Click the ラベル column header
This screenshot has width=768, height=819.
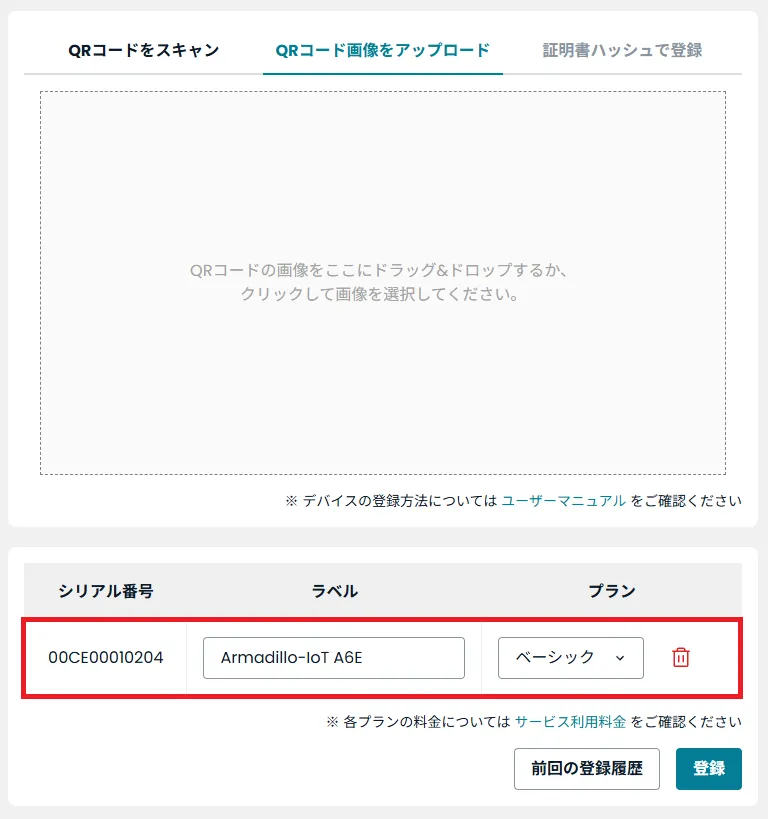(x=335, y=590)
